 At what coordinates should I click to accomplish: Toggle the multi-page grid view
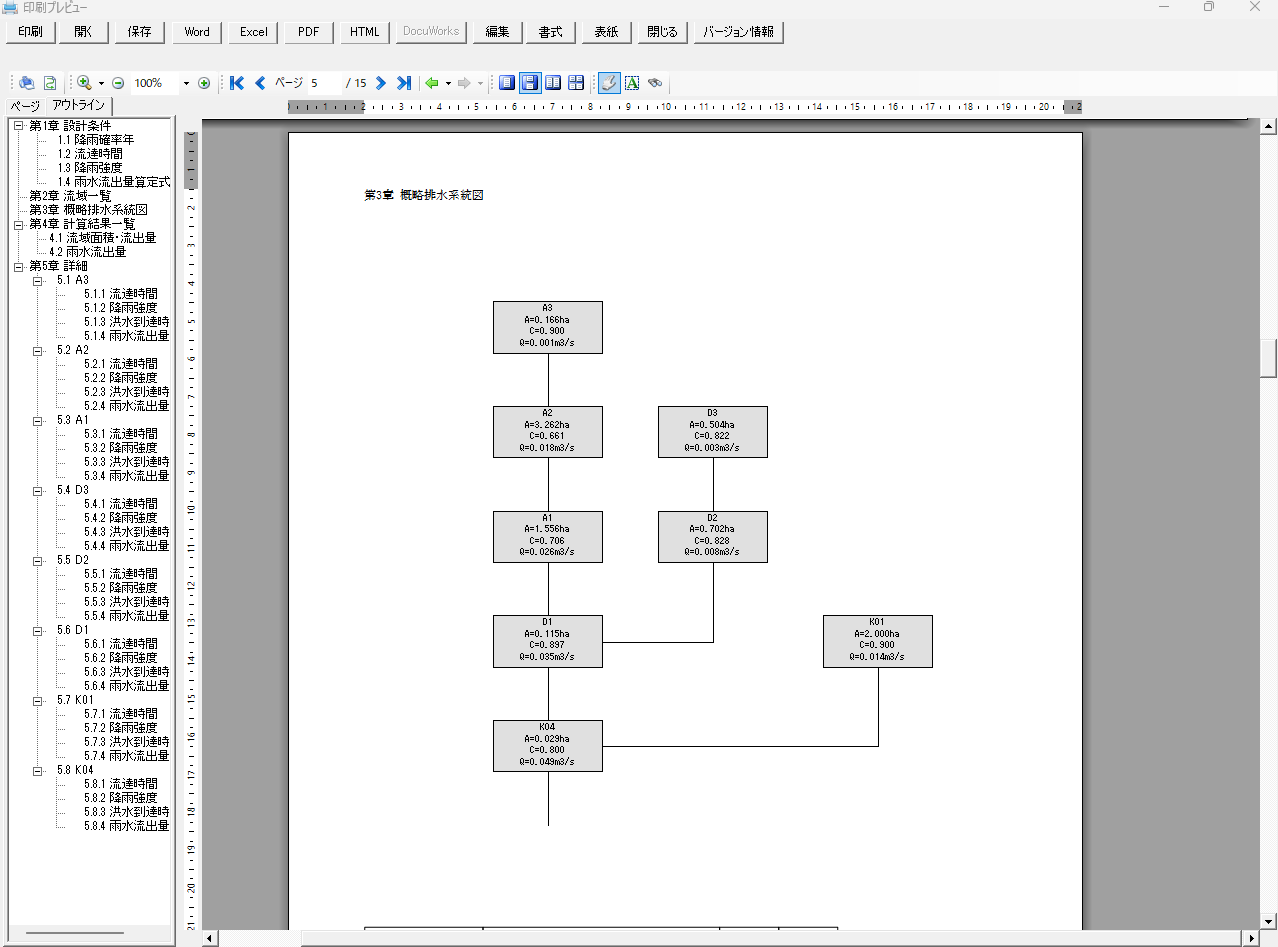click(x=576, y=83)
